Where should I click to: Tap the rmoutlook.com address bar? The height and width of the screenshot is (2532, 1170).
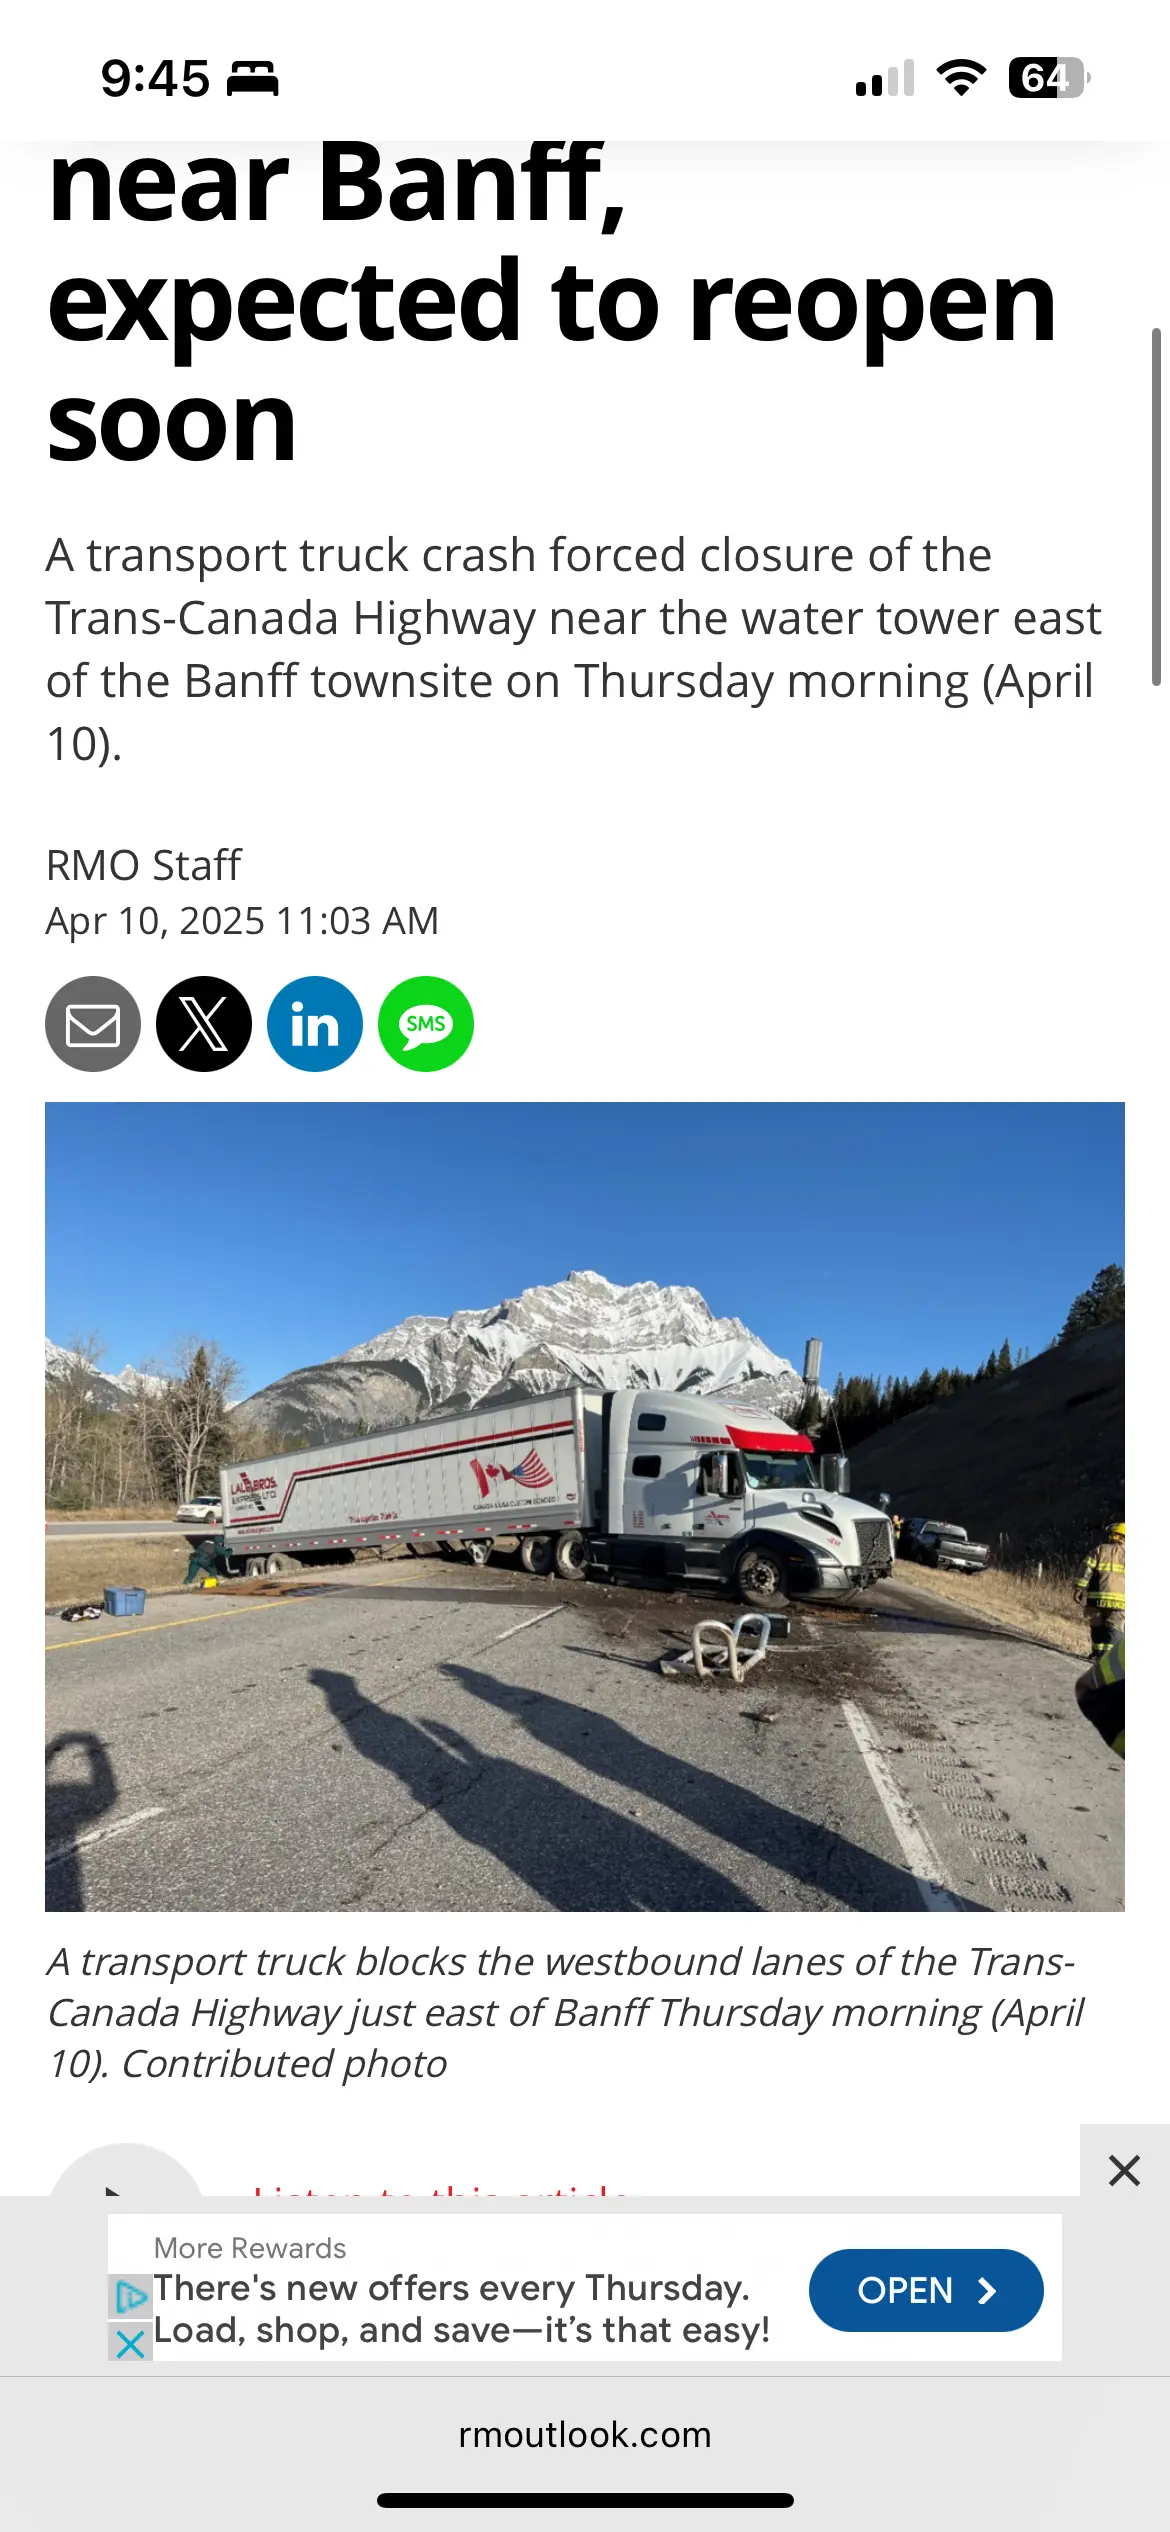585,2434
